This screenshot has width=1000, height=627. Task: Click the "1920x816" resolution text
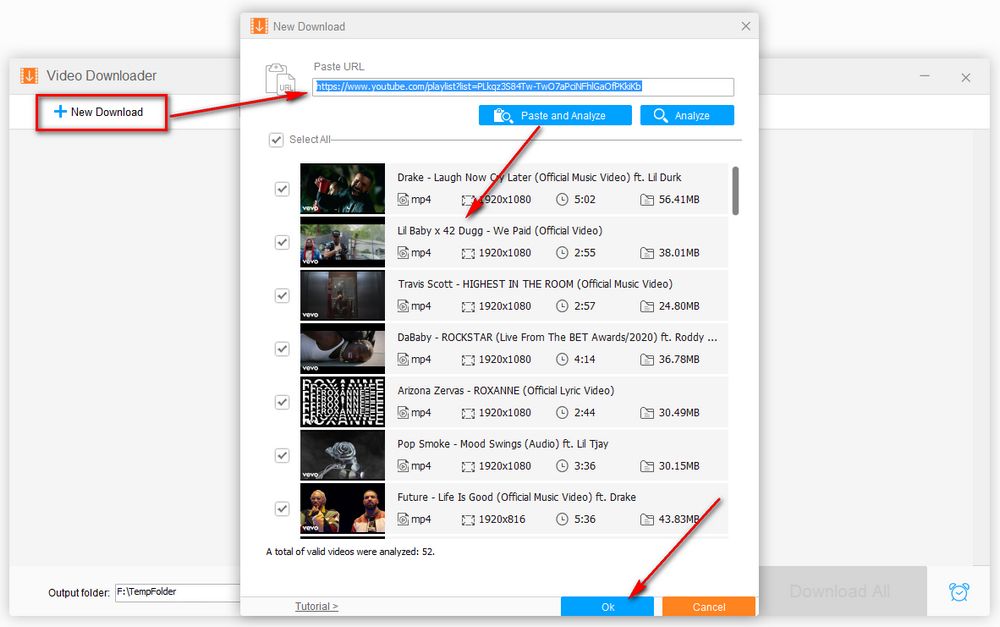(502, 519)
